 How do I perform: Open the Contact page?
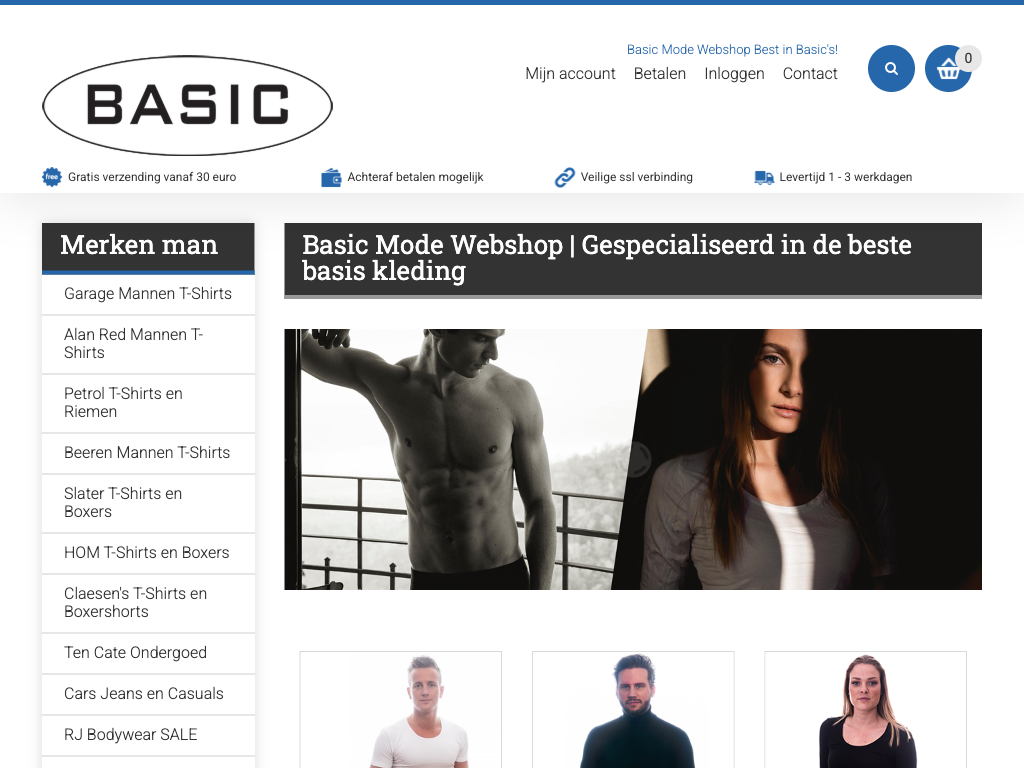pos(810,74)
